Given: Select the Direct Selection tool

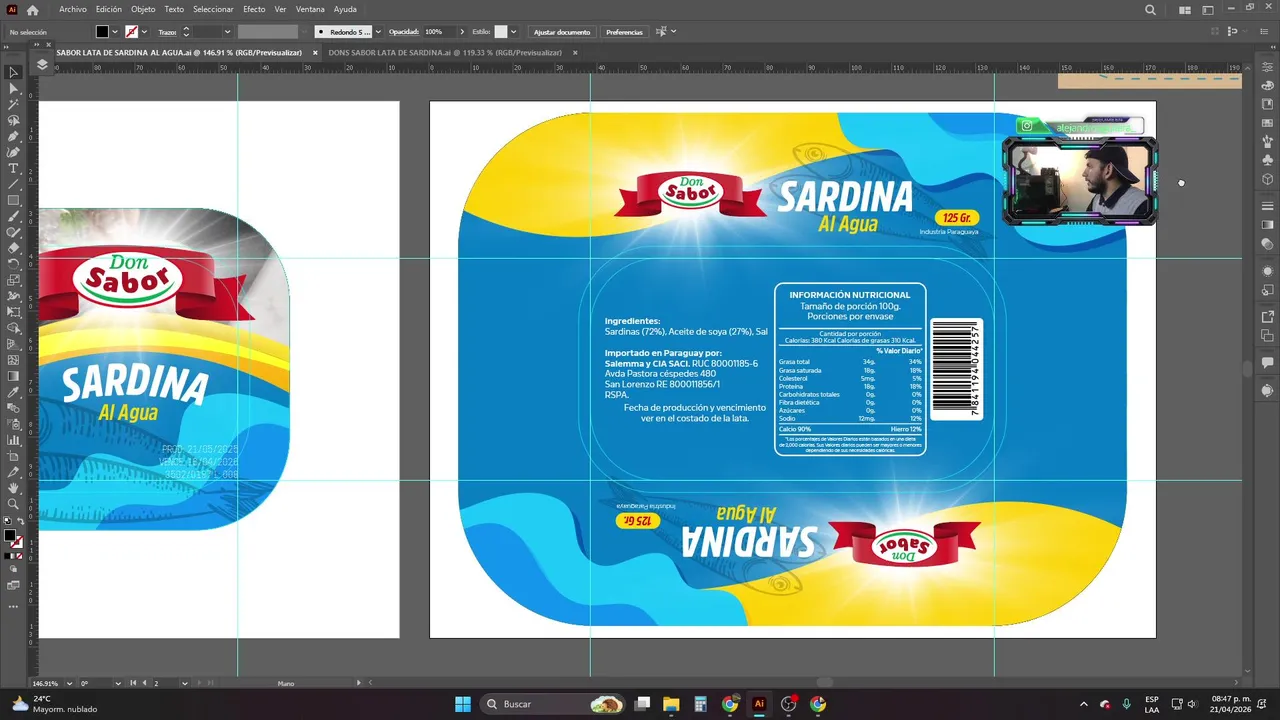Looking at the screenshot, I should [13, 88].
